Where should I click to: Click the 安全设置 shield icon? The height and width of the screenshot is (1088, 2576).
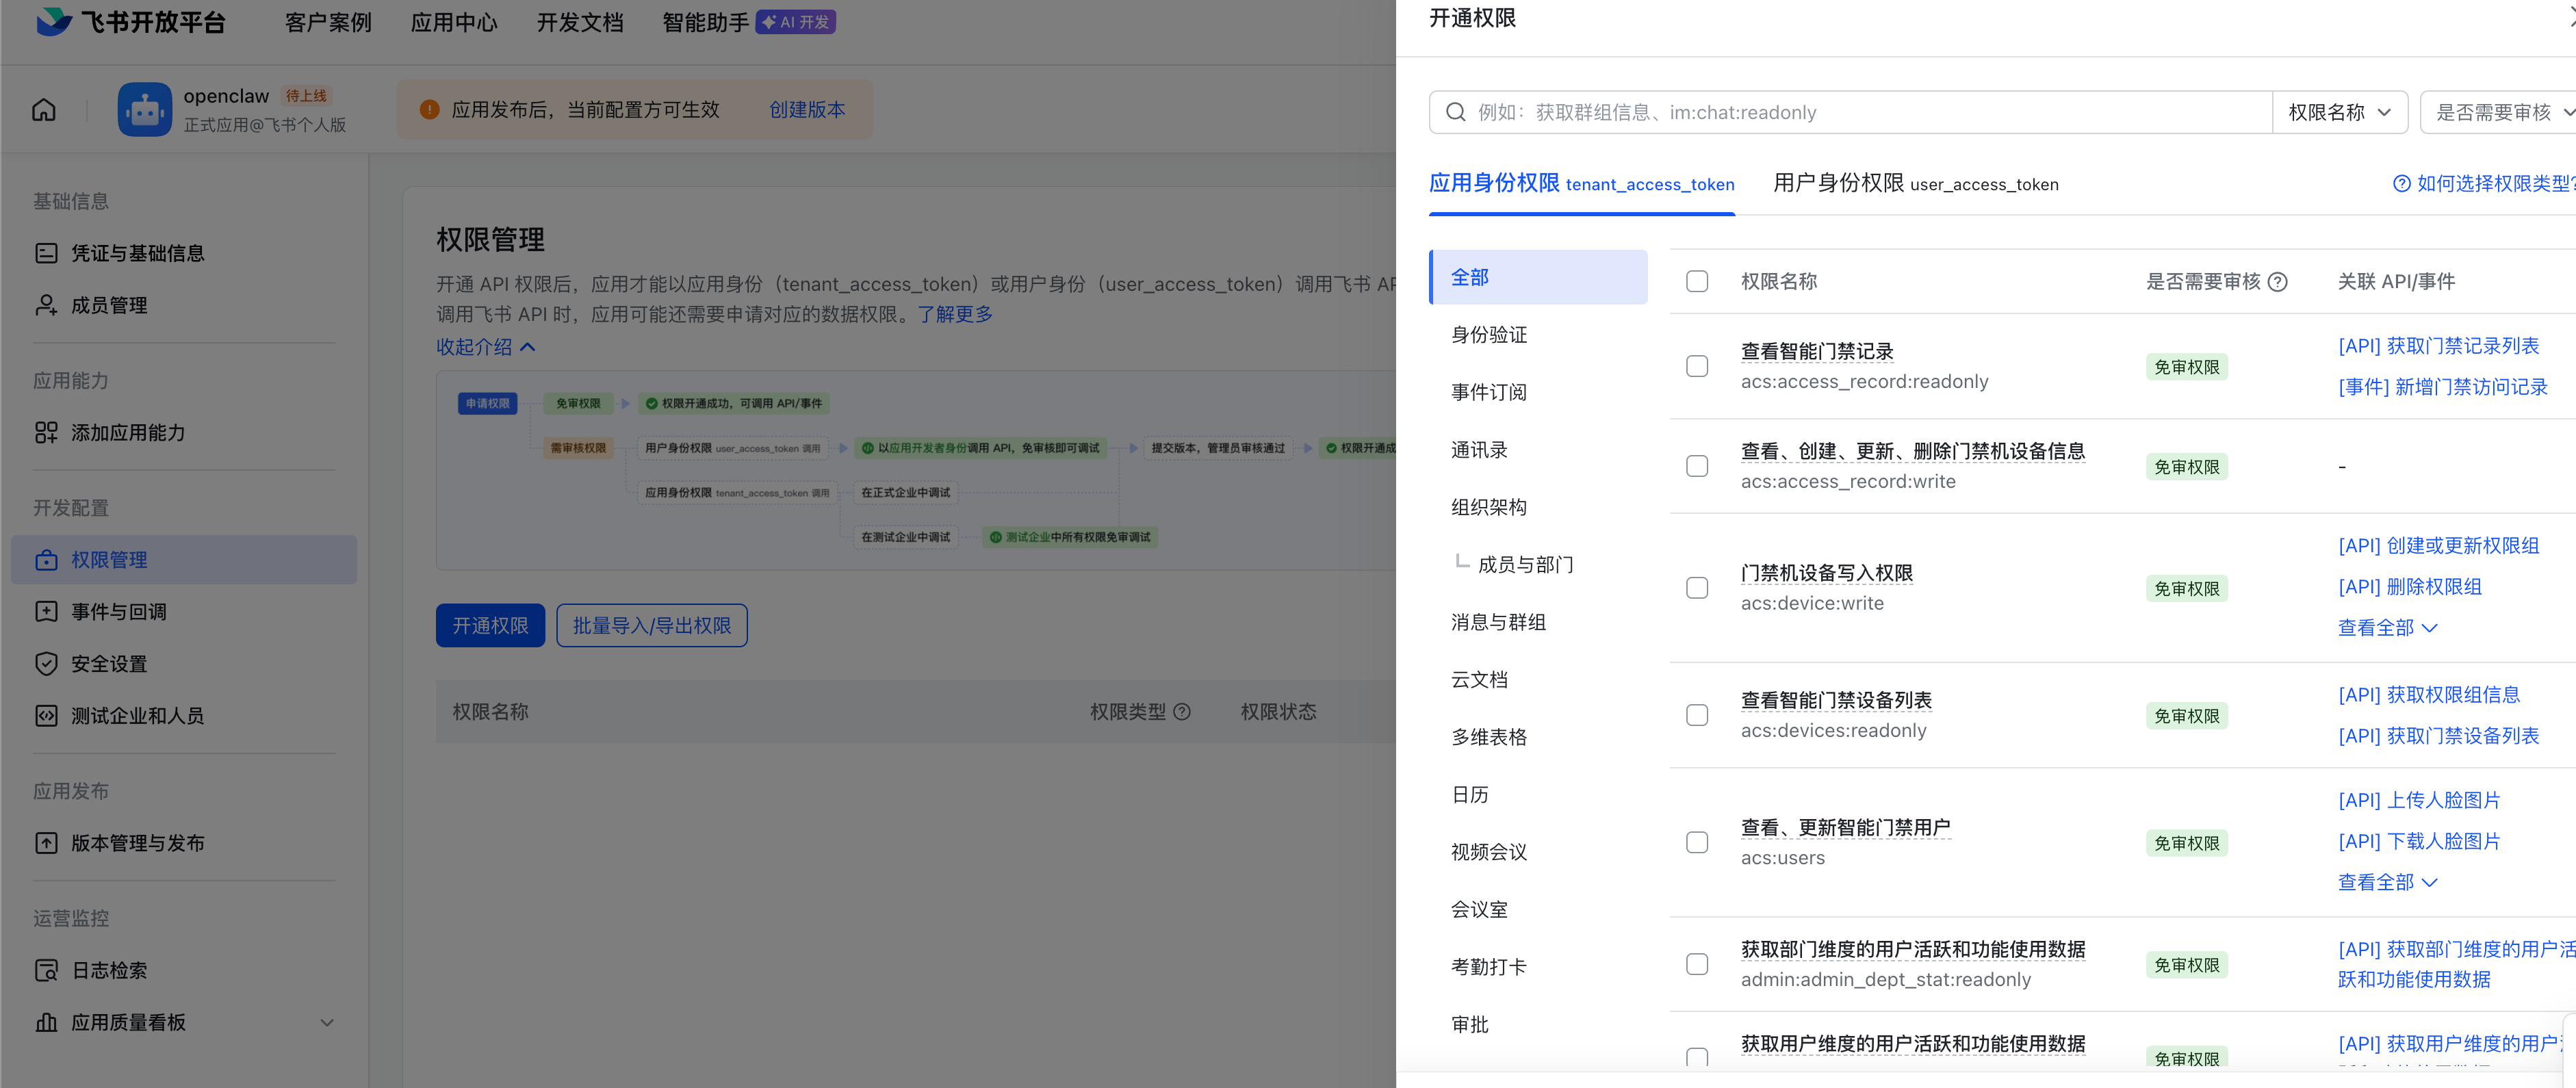[46, 663]
